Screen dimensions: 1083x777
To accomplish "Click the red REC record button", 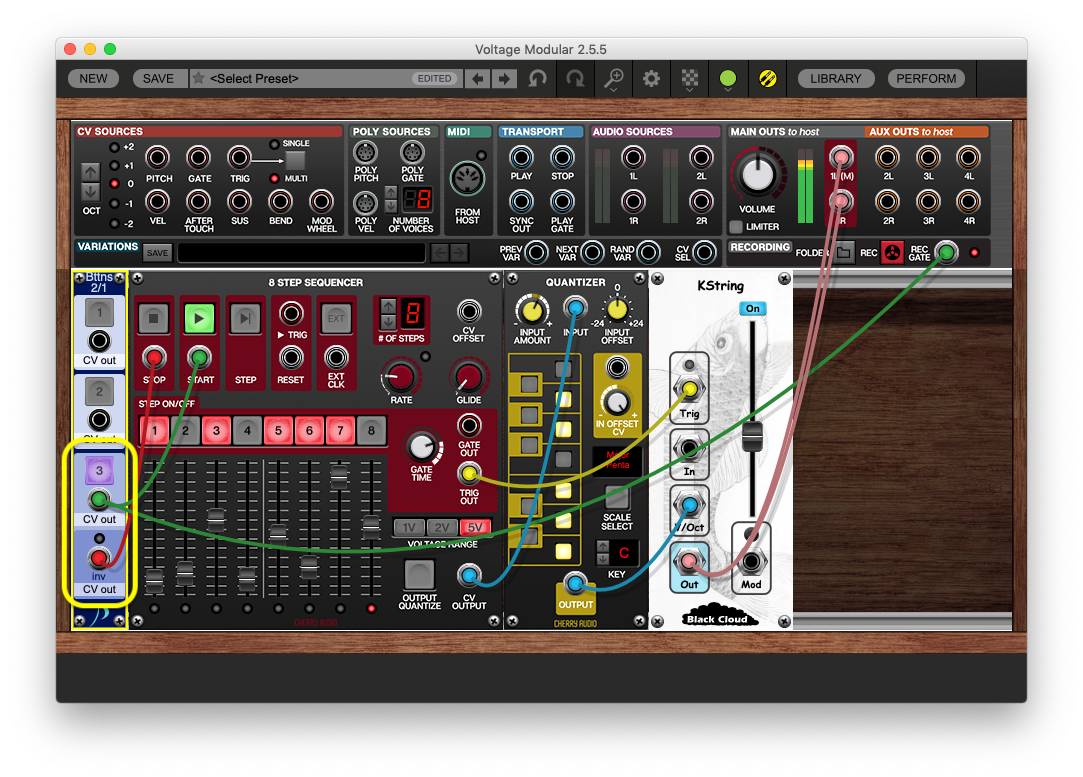I will tap(892, 253).
